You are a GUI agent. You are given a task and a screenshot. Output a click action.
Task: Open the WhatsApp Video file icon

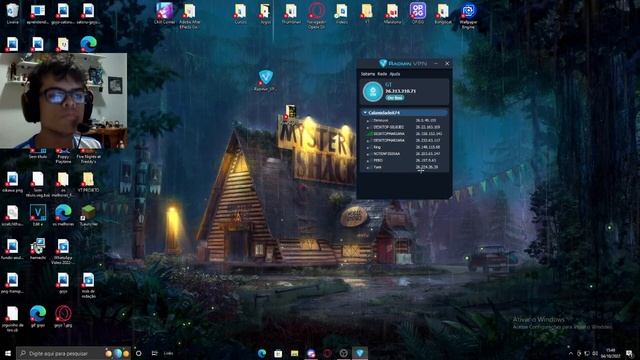(x=63, y=251)
